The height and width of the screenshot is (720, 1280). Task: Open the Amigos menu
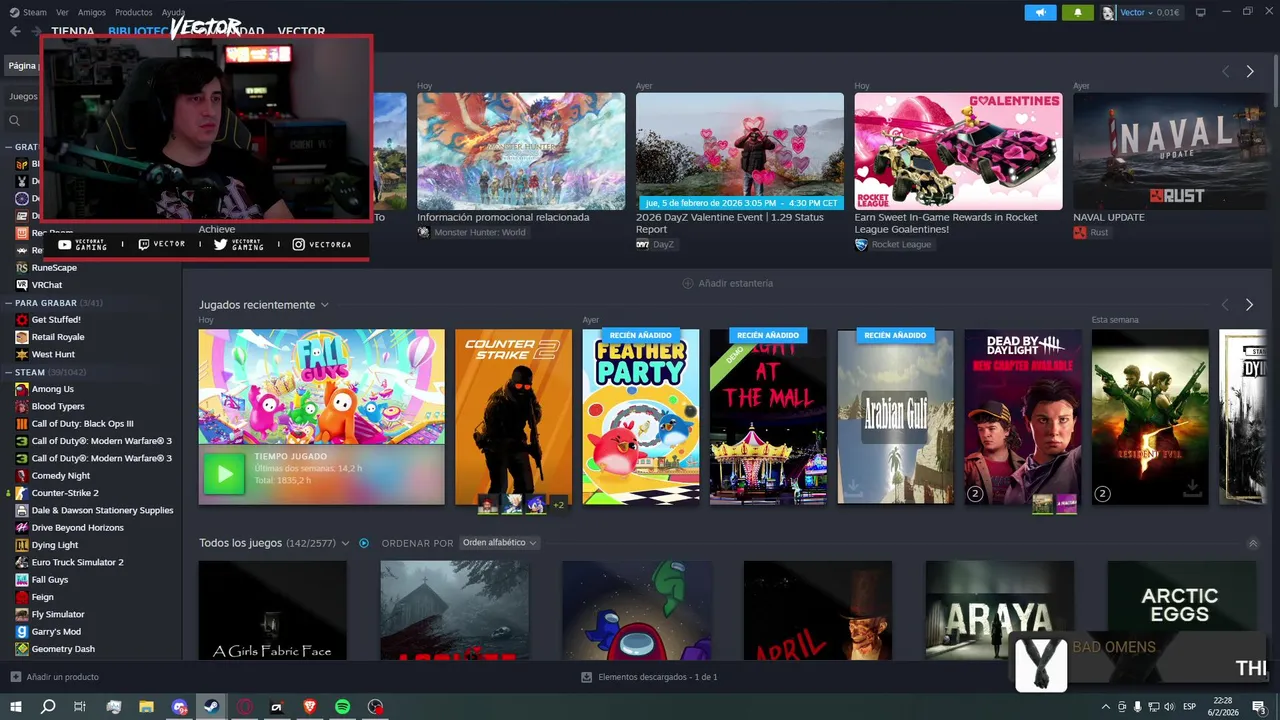coord(92,12)
